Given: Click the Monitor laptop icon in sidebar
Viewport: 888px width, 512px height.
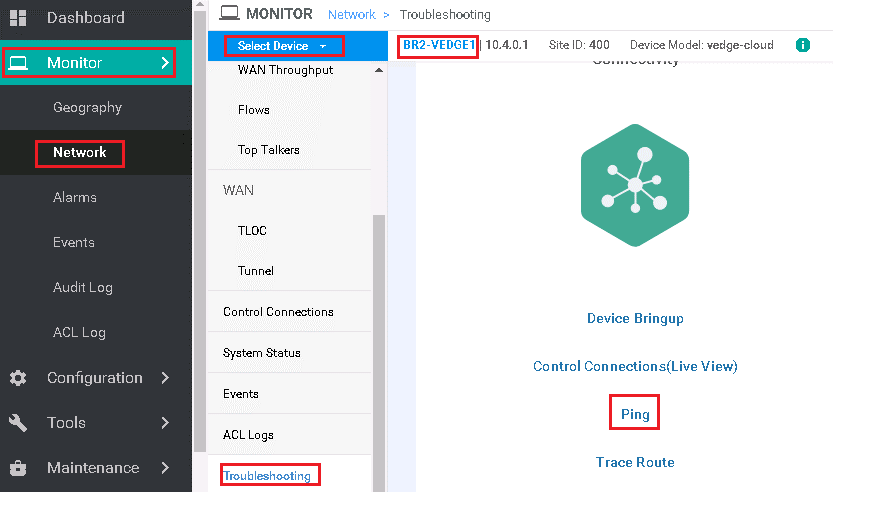Looking at the screenshot, I should (18, 62).
